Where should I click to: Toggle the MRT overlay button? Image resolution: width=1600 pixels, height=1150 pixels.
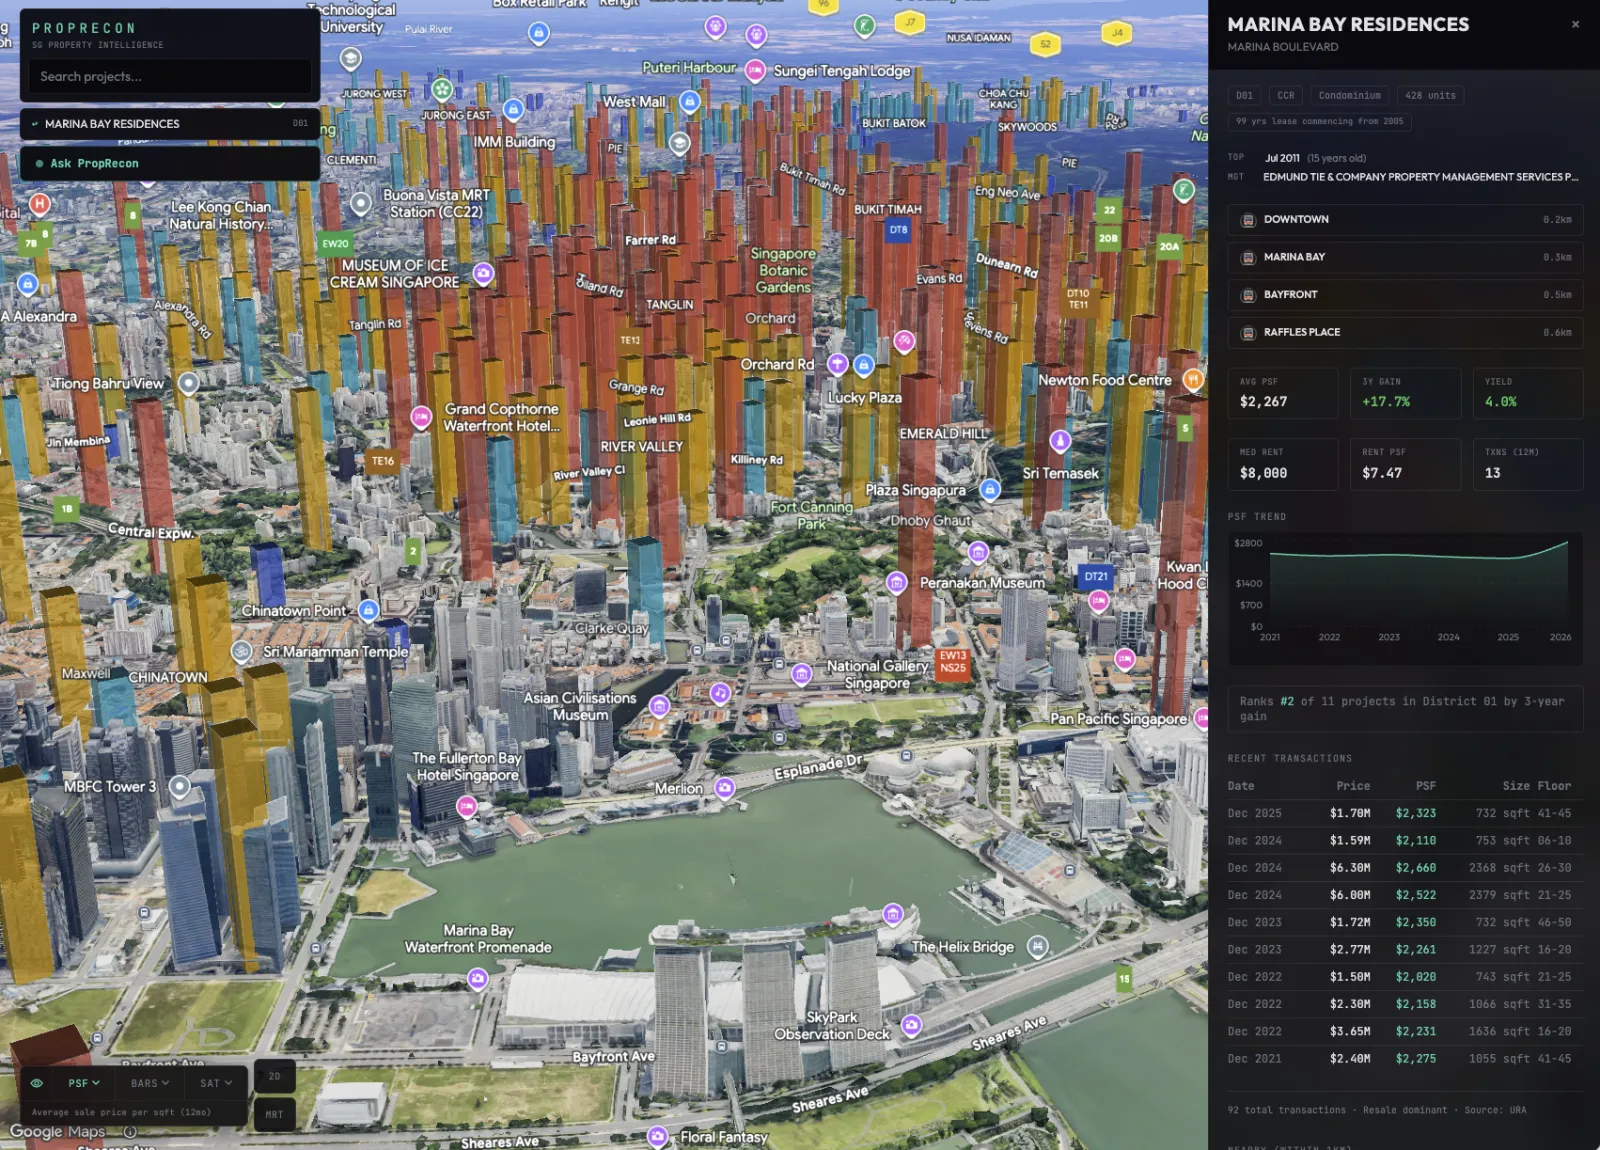(x=274, y=1114)
